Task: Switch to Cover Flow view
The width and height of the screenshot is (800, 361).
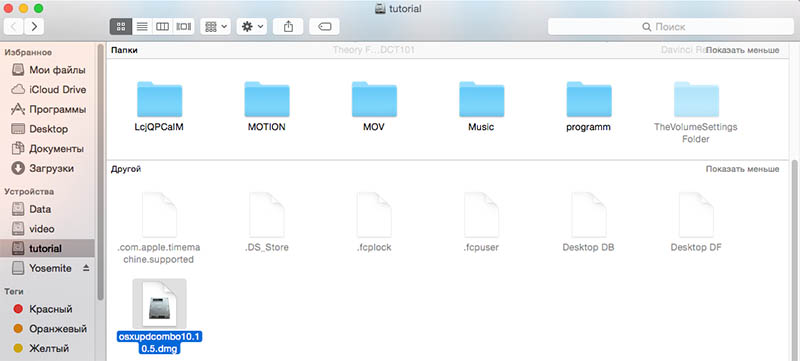Action: (183, 27)
